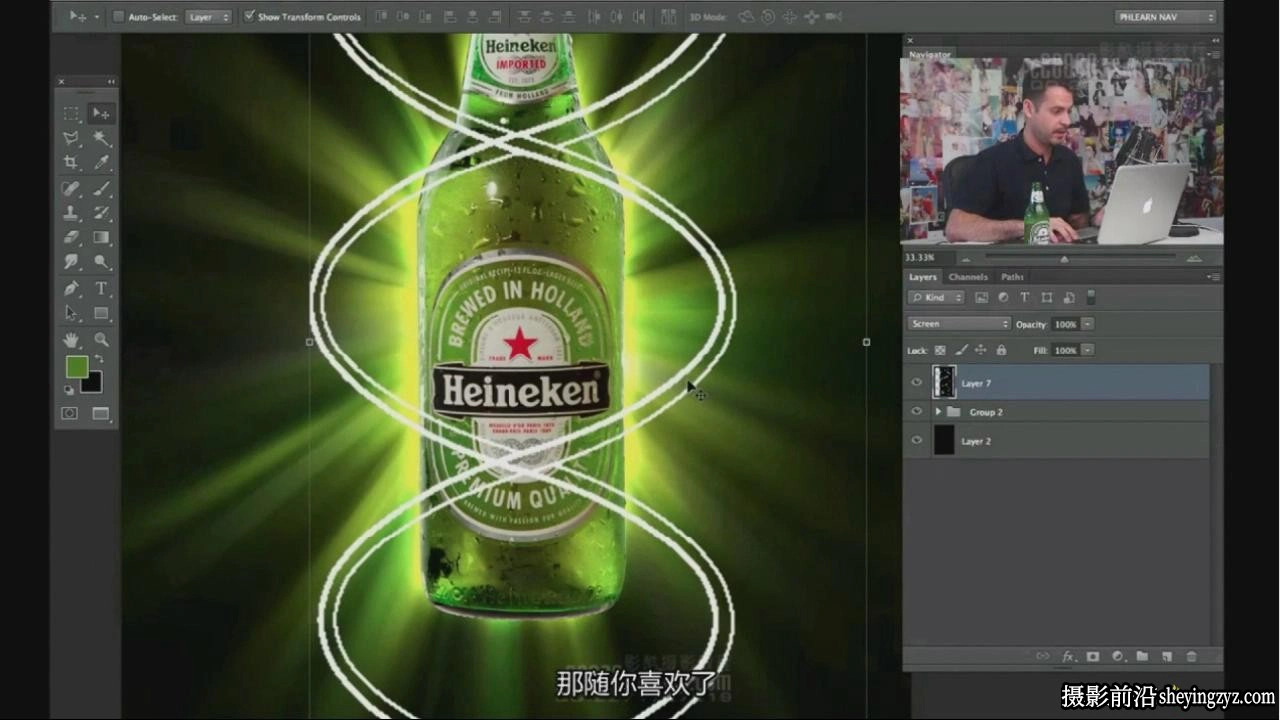The width and height of the screenshot is (1280, 720).
Task: Hide Layer 7 using its eye icon
Action: click(x=917, y=383)
